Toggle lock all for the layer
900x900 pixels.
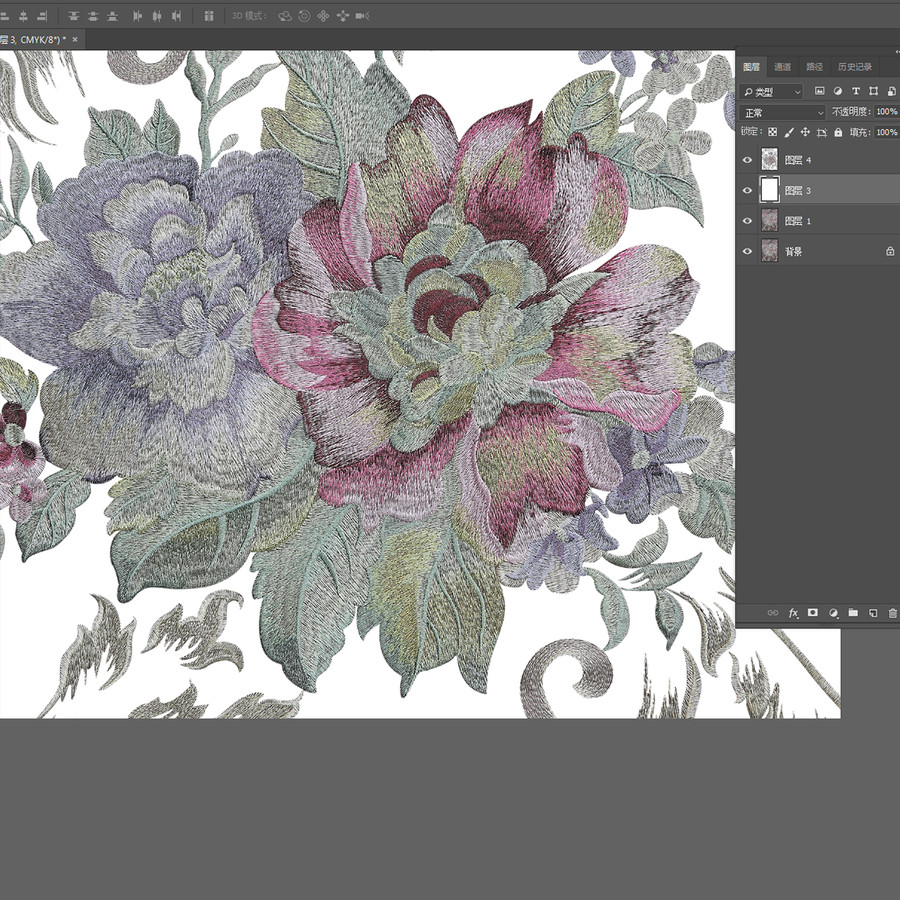pos(838,132)
